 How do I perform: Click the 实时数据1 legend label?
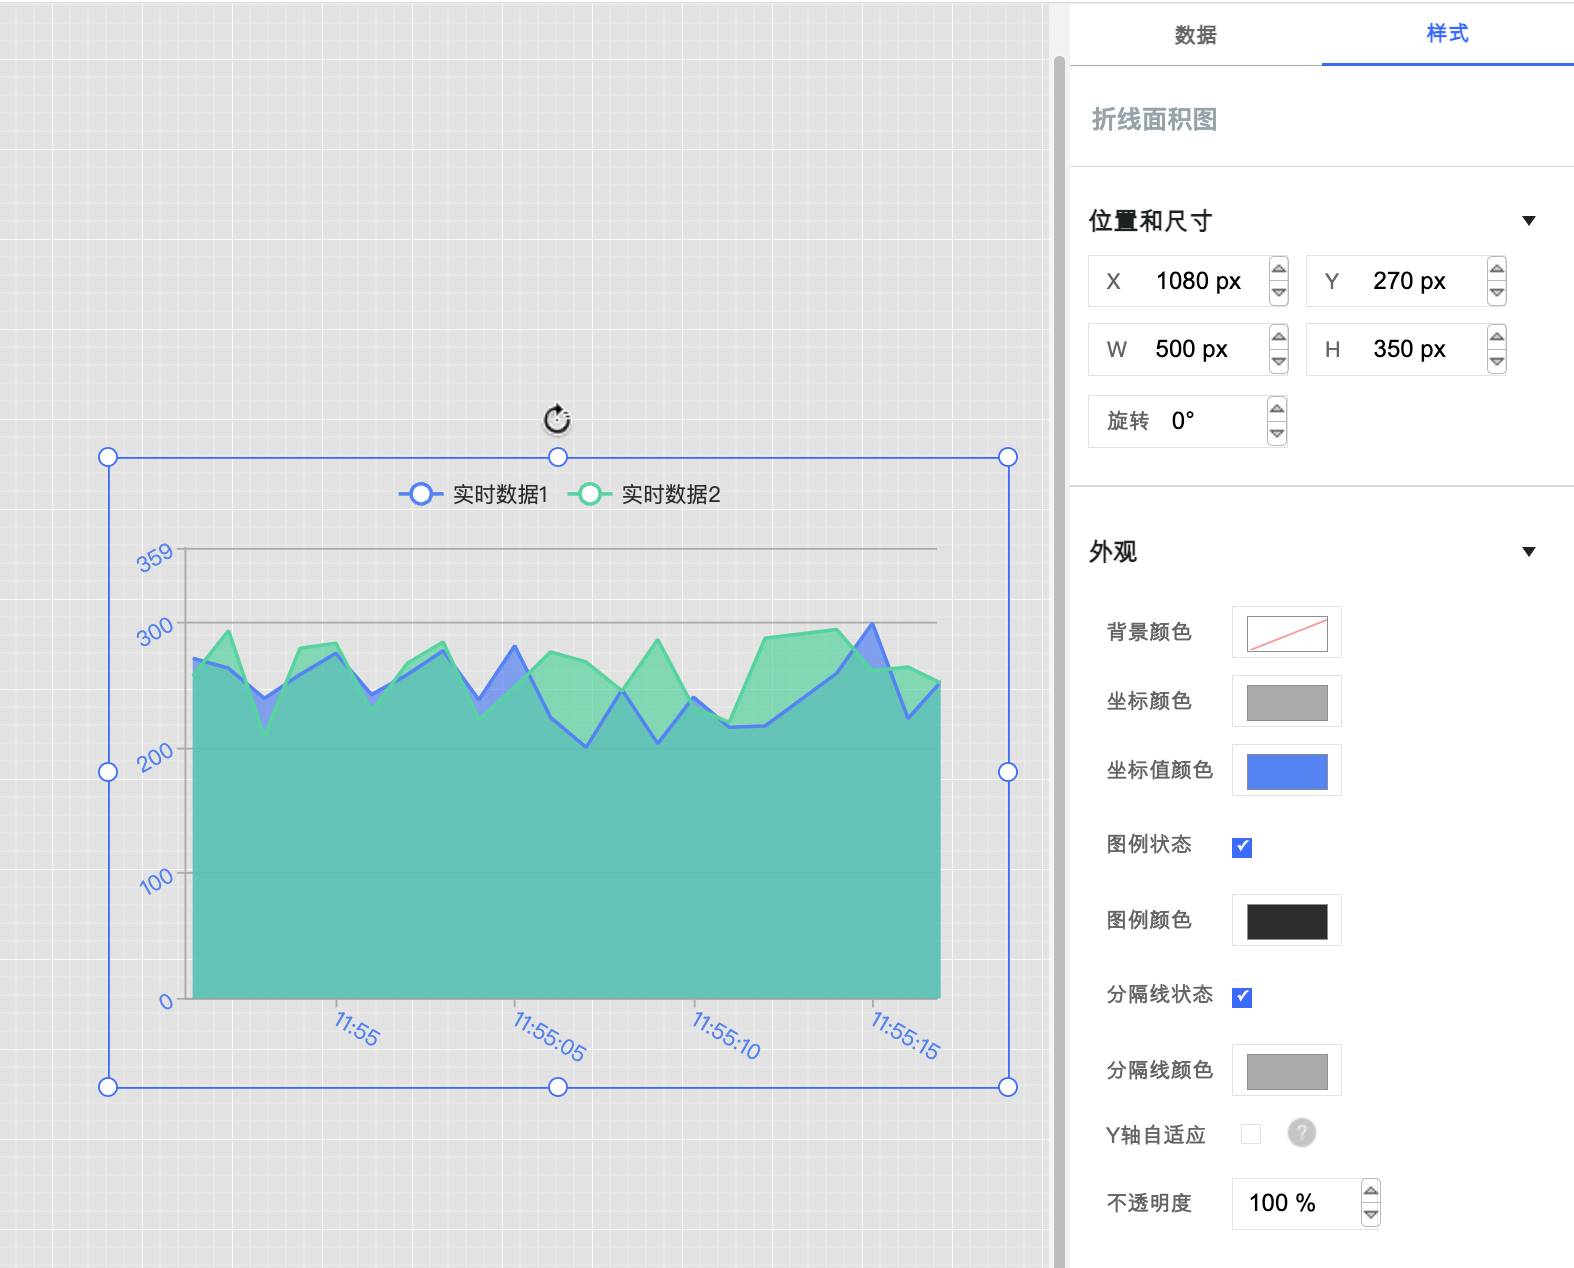click(x=500, y=494)
